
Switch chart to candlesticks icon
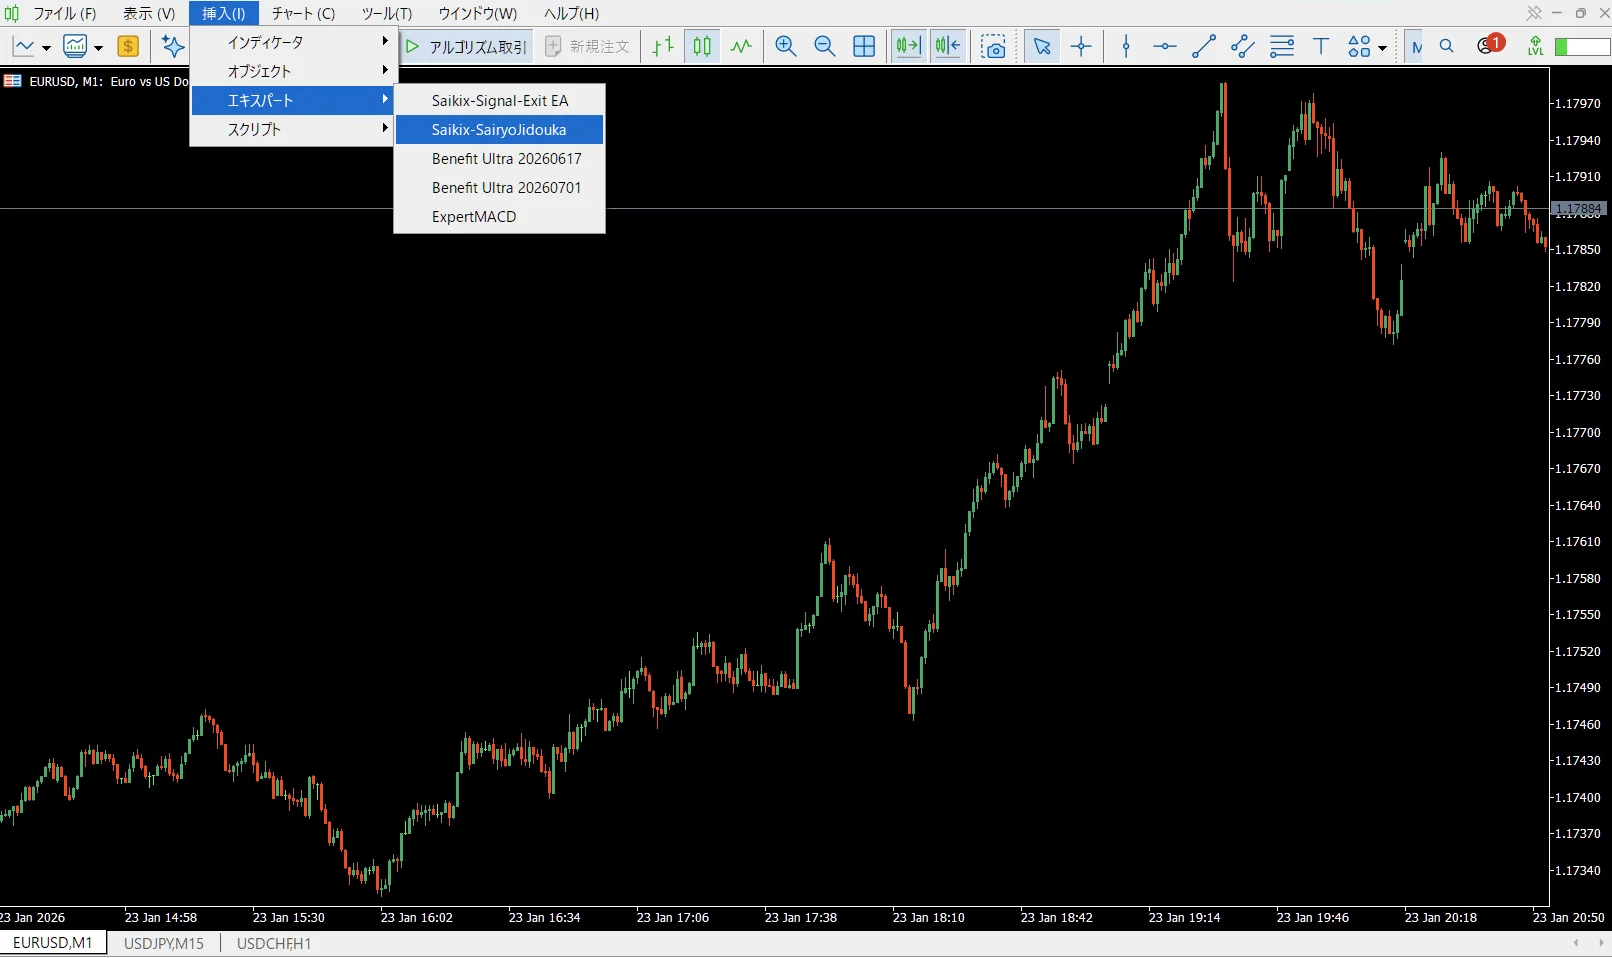pos(702,46)
